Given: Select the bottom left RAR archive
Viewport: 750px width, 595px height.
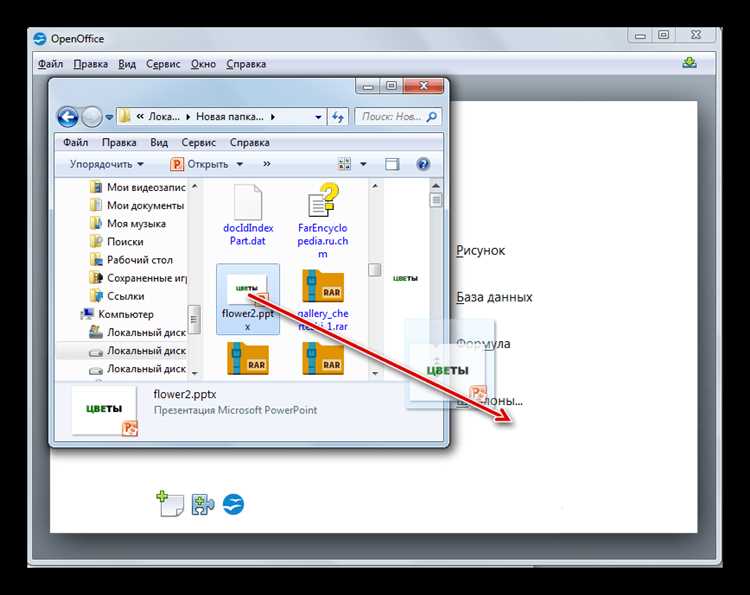Looking at the screenshot, I should point(248,358).
